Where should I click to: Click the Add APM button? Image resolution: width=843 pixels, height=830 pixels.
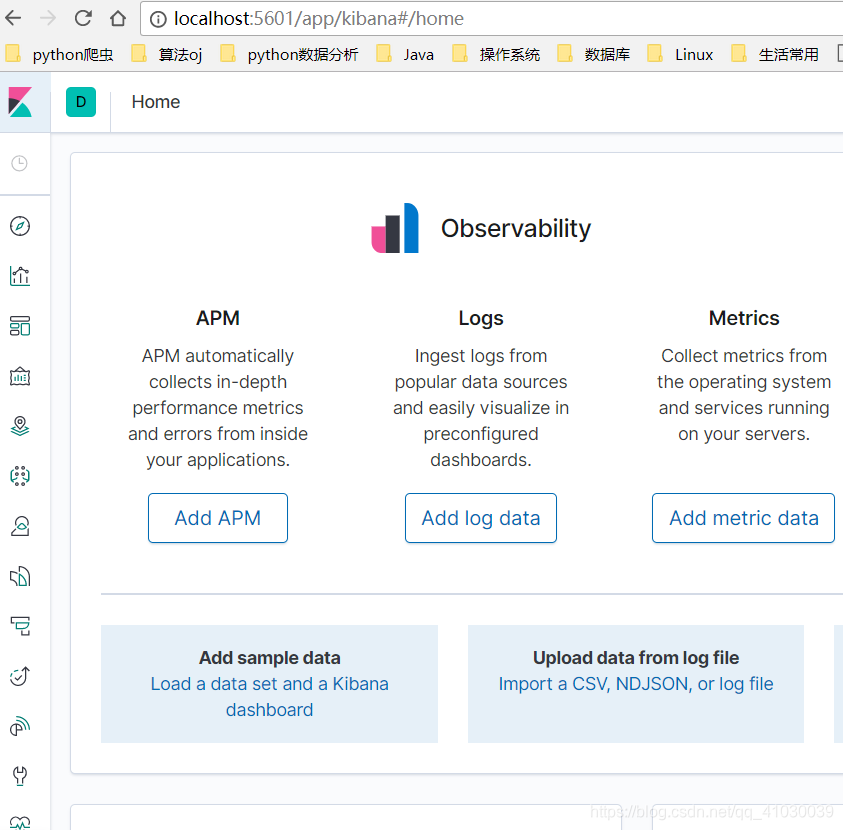point(218,518)
